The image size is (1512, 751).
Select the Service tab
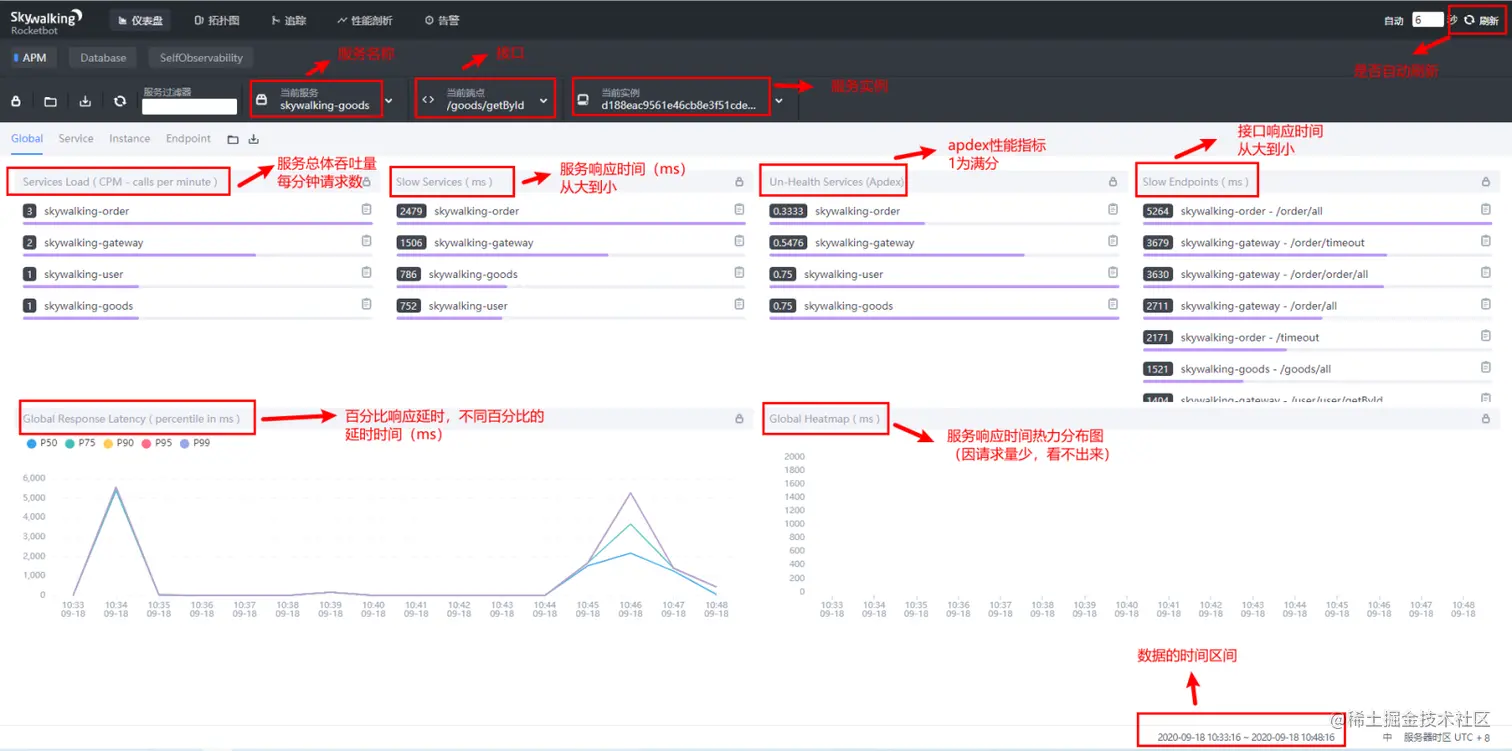(76, 139)
